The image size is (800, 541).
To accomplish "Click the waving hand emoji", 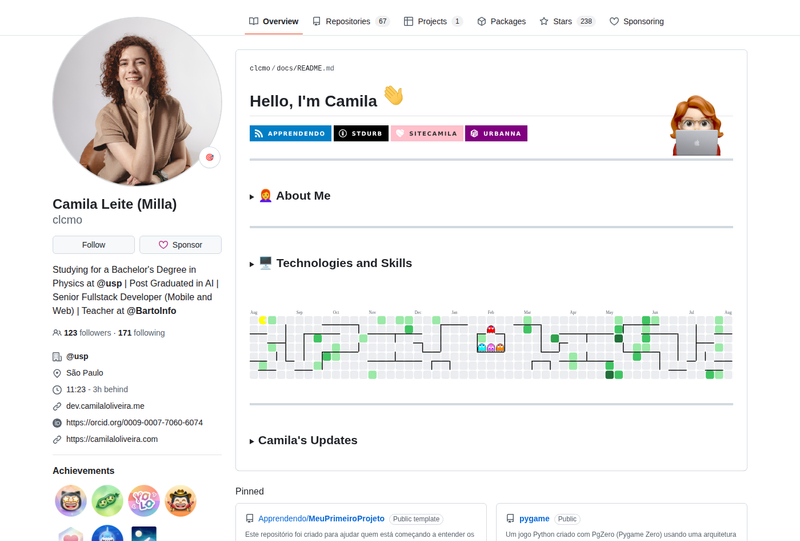I will tap(393, 95).
